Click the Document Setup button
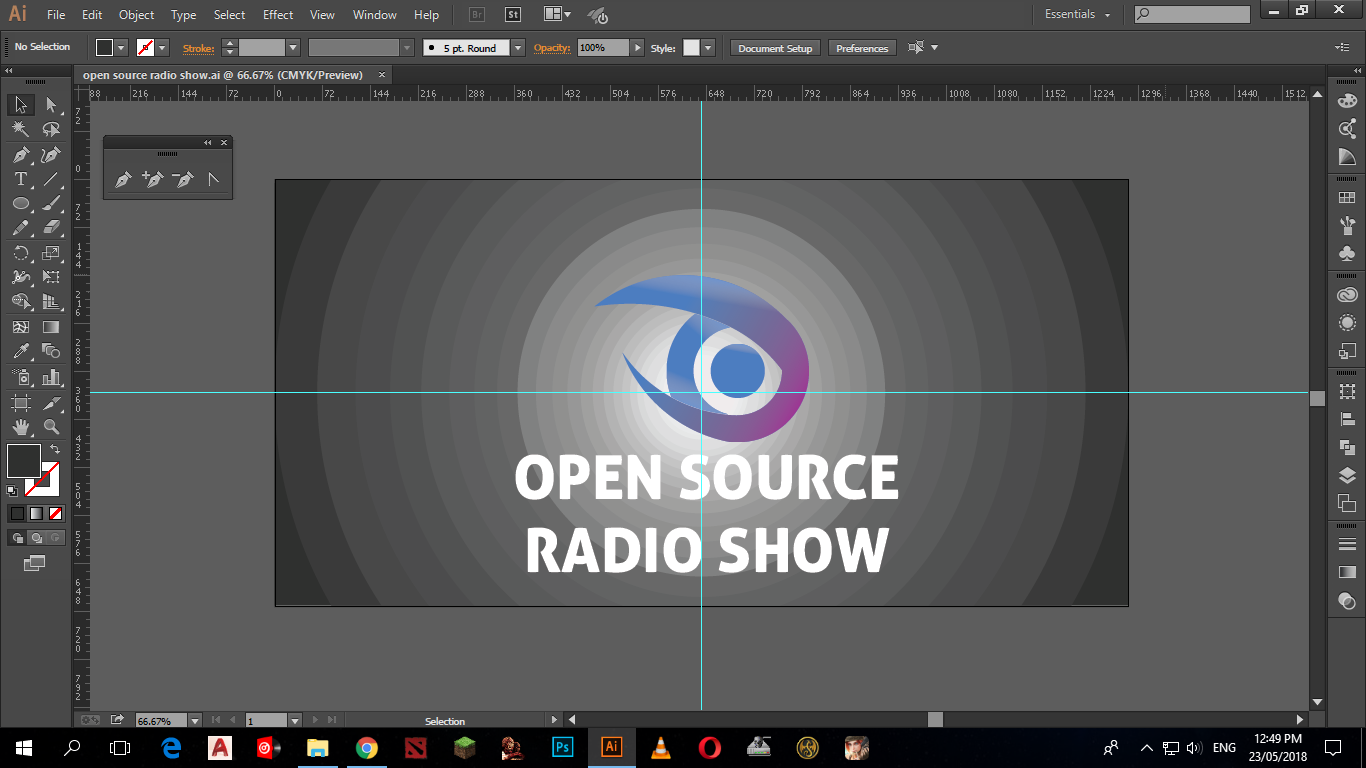 point(775,48)
